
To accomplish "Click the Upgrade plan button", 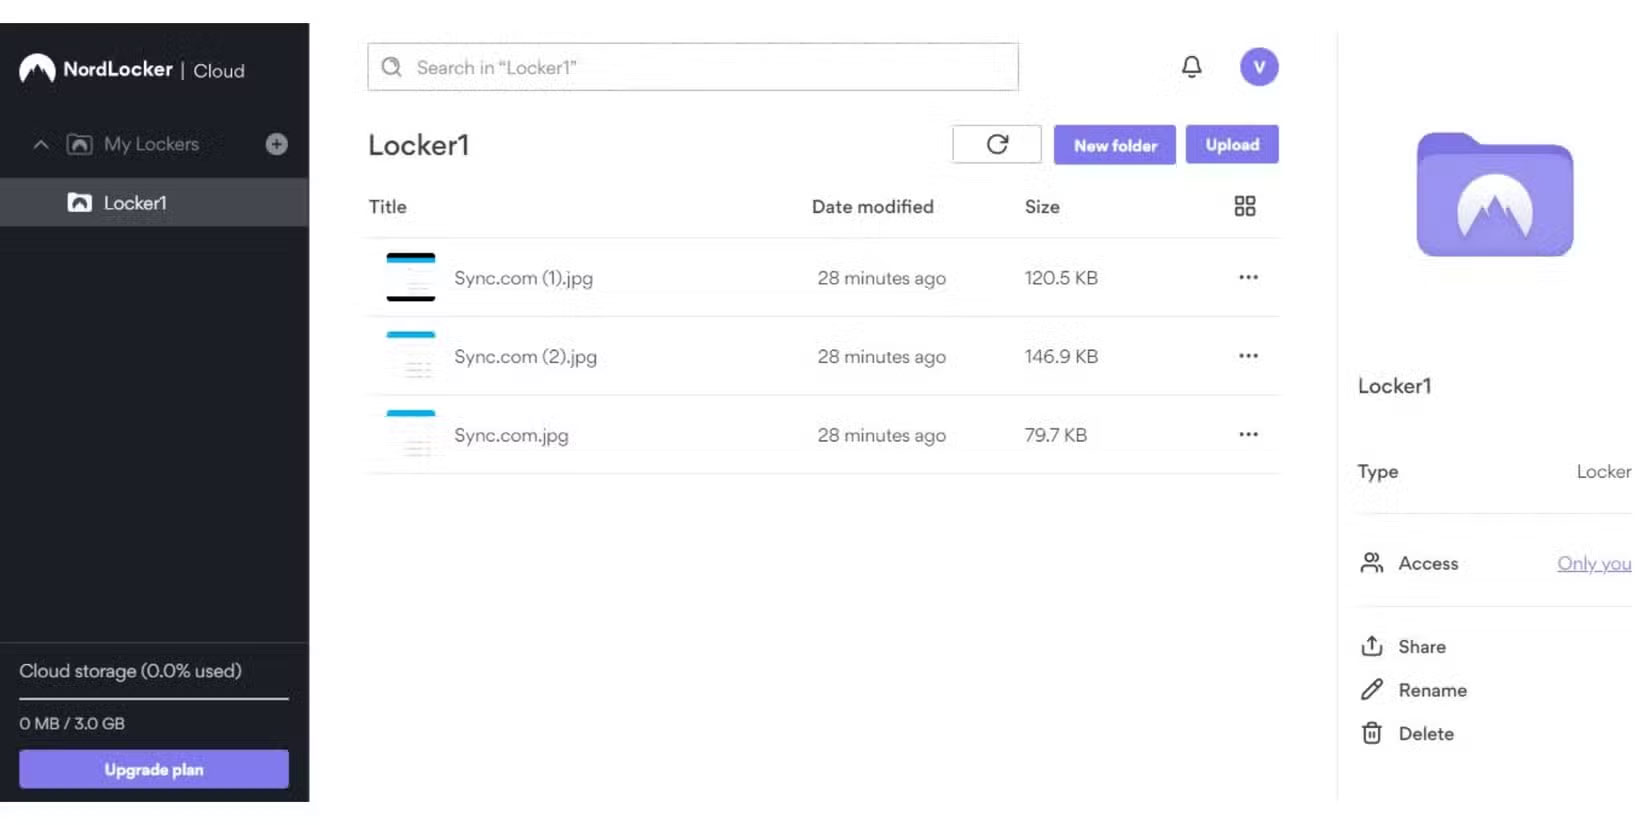I will click(154, 769).
